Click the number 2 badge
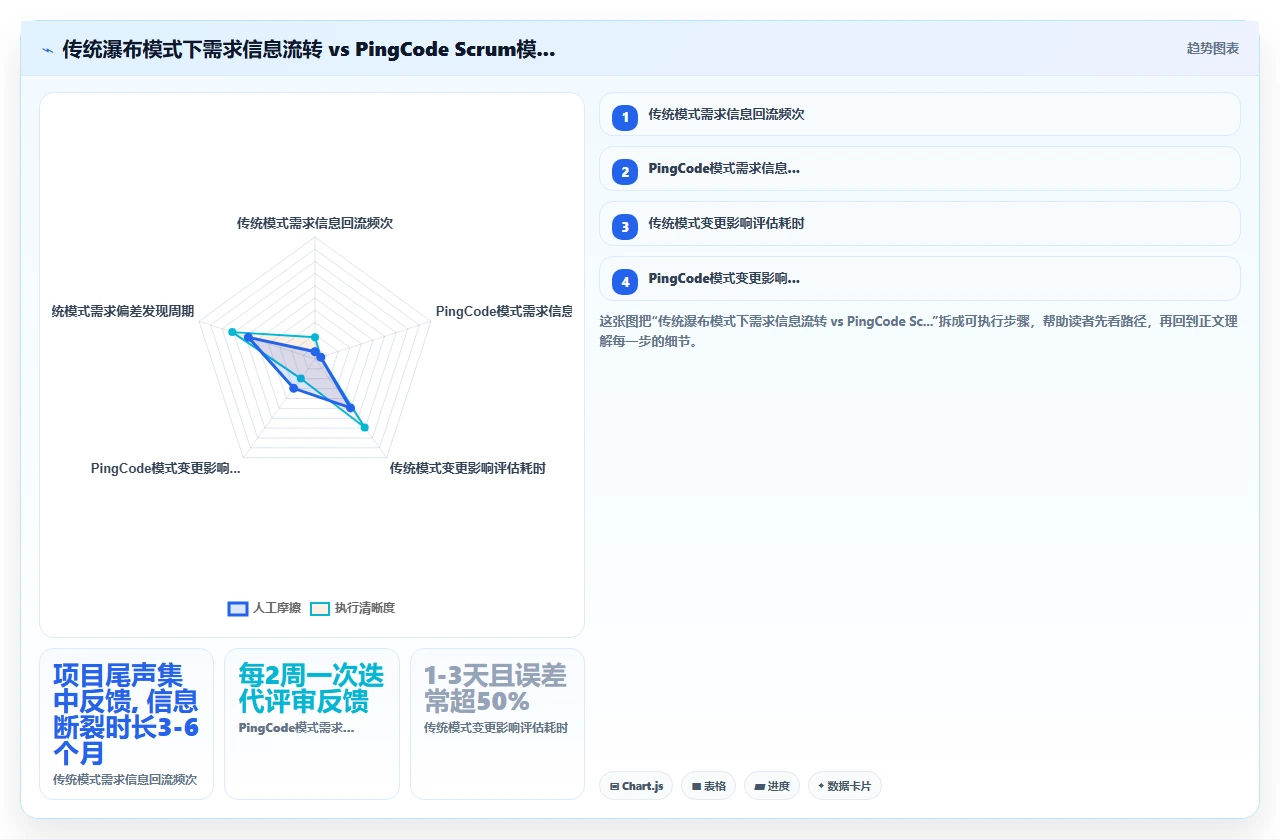The image size is (1280, 840). [625, 172]
